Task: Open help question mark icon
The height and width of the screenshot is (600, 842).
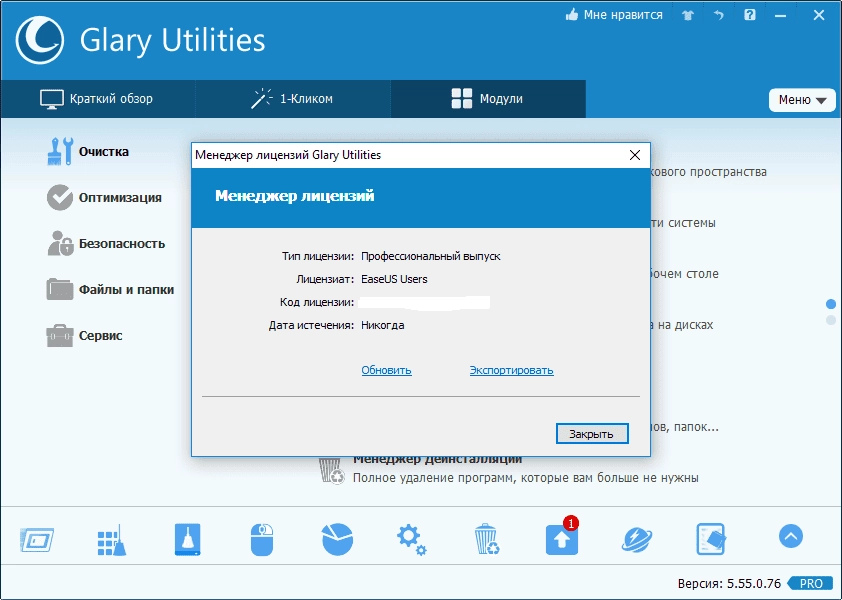Action: point(750,15)
